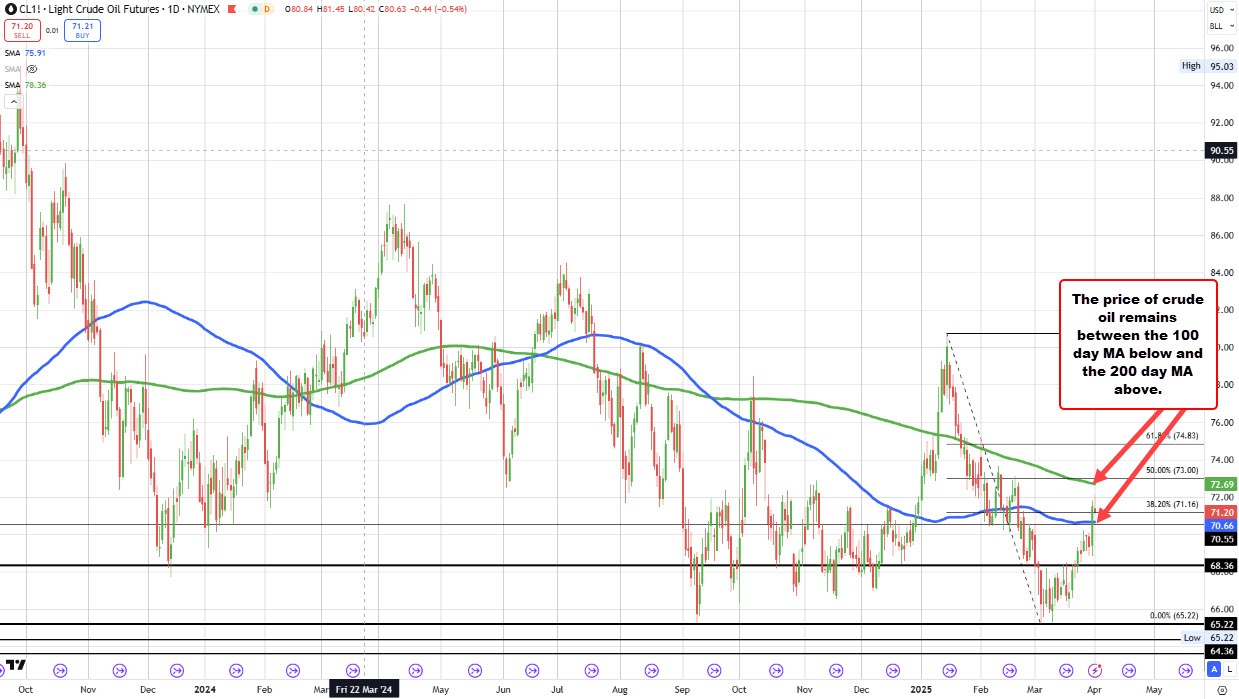Toggle visibility of the hidden SMA indicator
Screen dimensions: 1239x699
tap(31, 69)
